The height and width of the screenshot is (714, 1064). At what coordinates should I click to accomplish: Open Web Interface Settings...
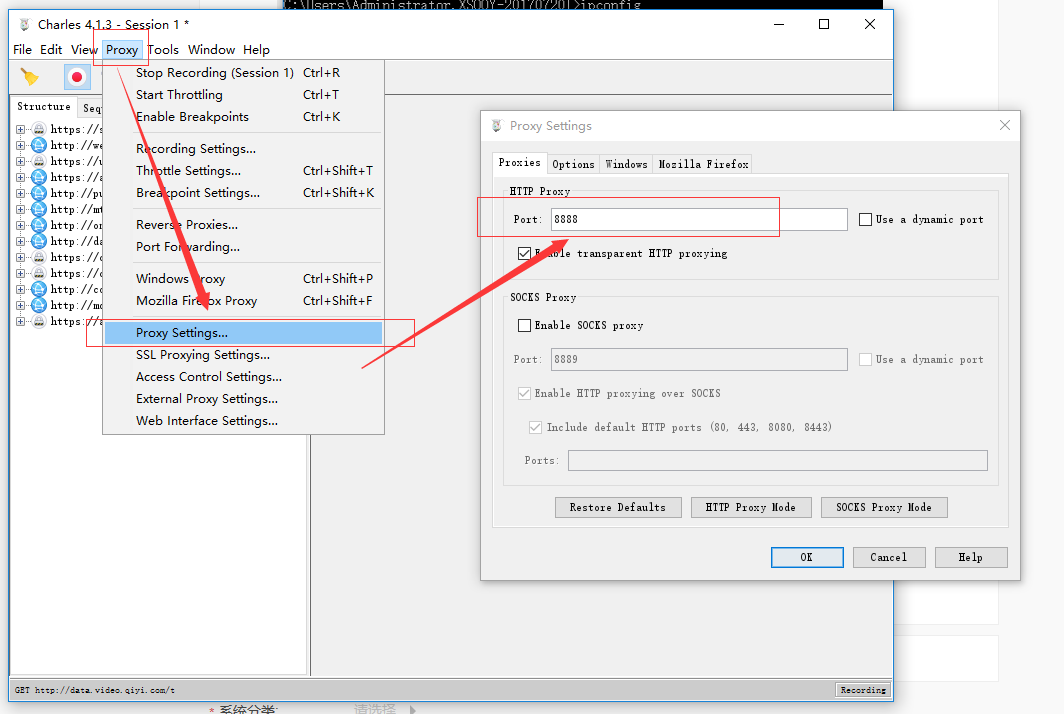[244, 421]
